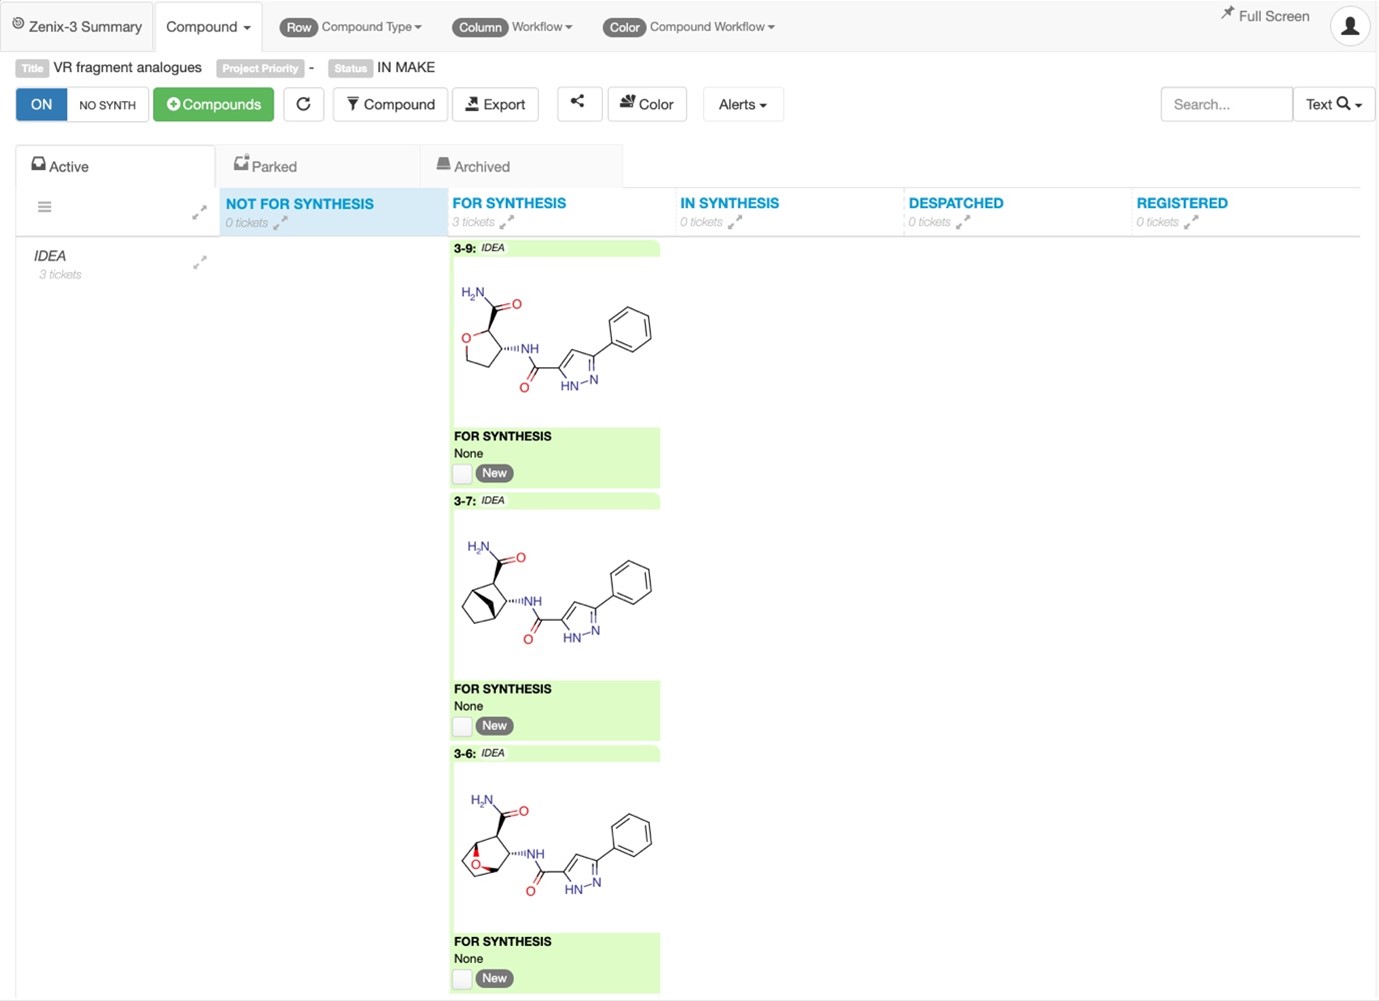
Task: Open the Alerts dropdown
Action: 743,104
